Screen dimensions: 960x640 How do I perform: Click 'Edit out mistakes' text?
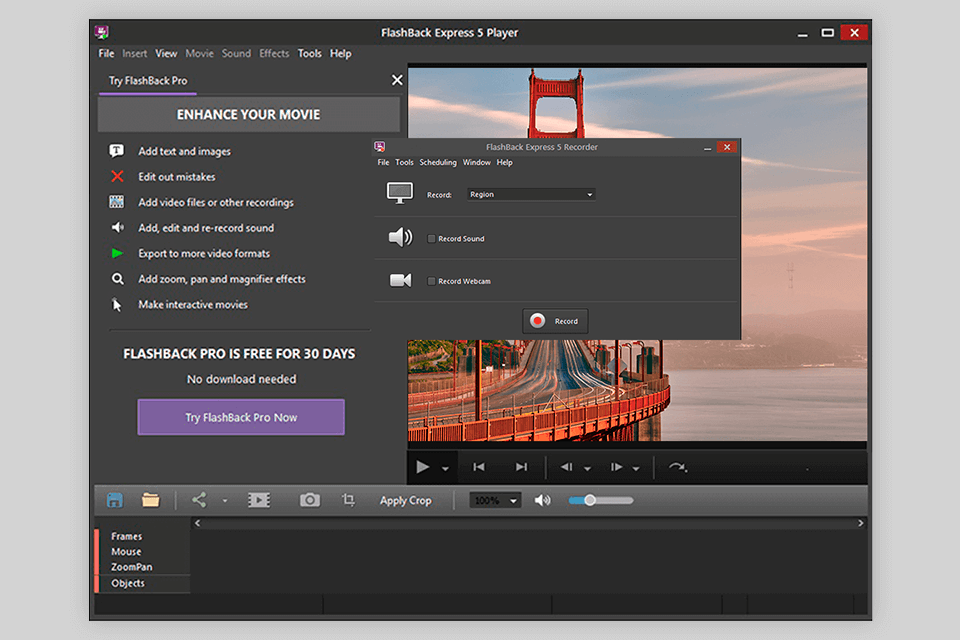(x=176, y=177)
